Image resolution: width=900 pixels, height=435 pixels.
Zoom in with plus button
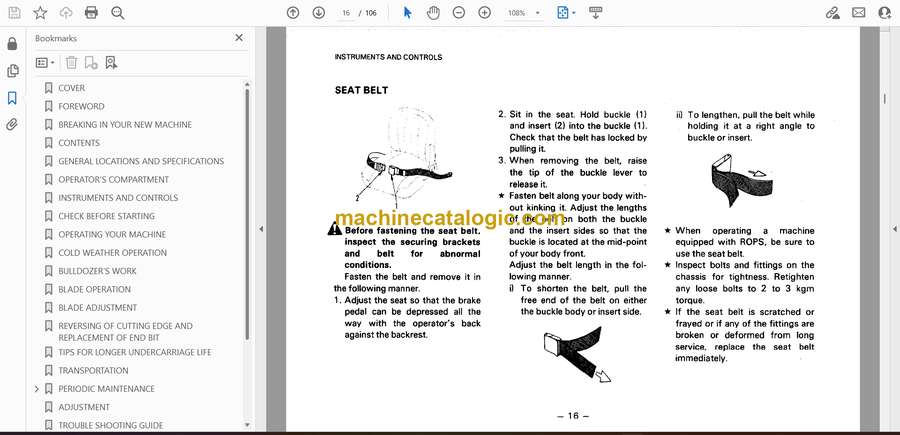tap(484, 13)
